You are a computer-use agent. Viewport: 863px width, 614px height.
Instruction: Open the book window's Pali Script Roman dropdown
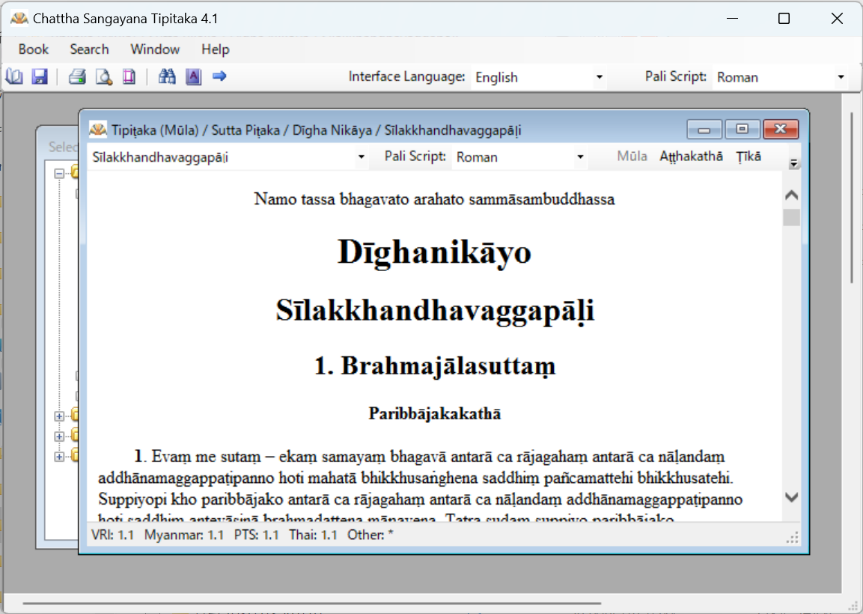519,157
